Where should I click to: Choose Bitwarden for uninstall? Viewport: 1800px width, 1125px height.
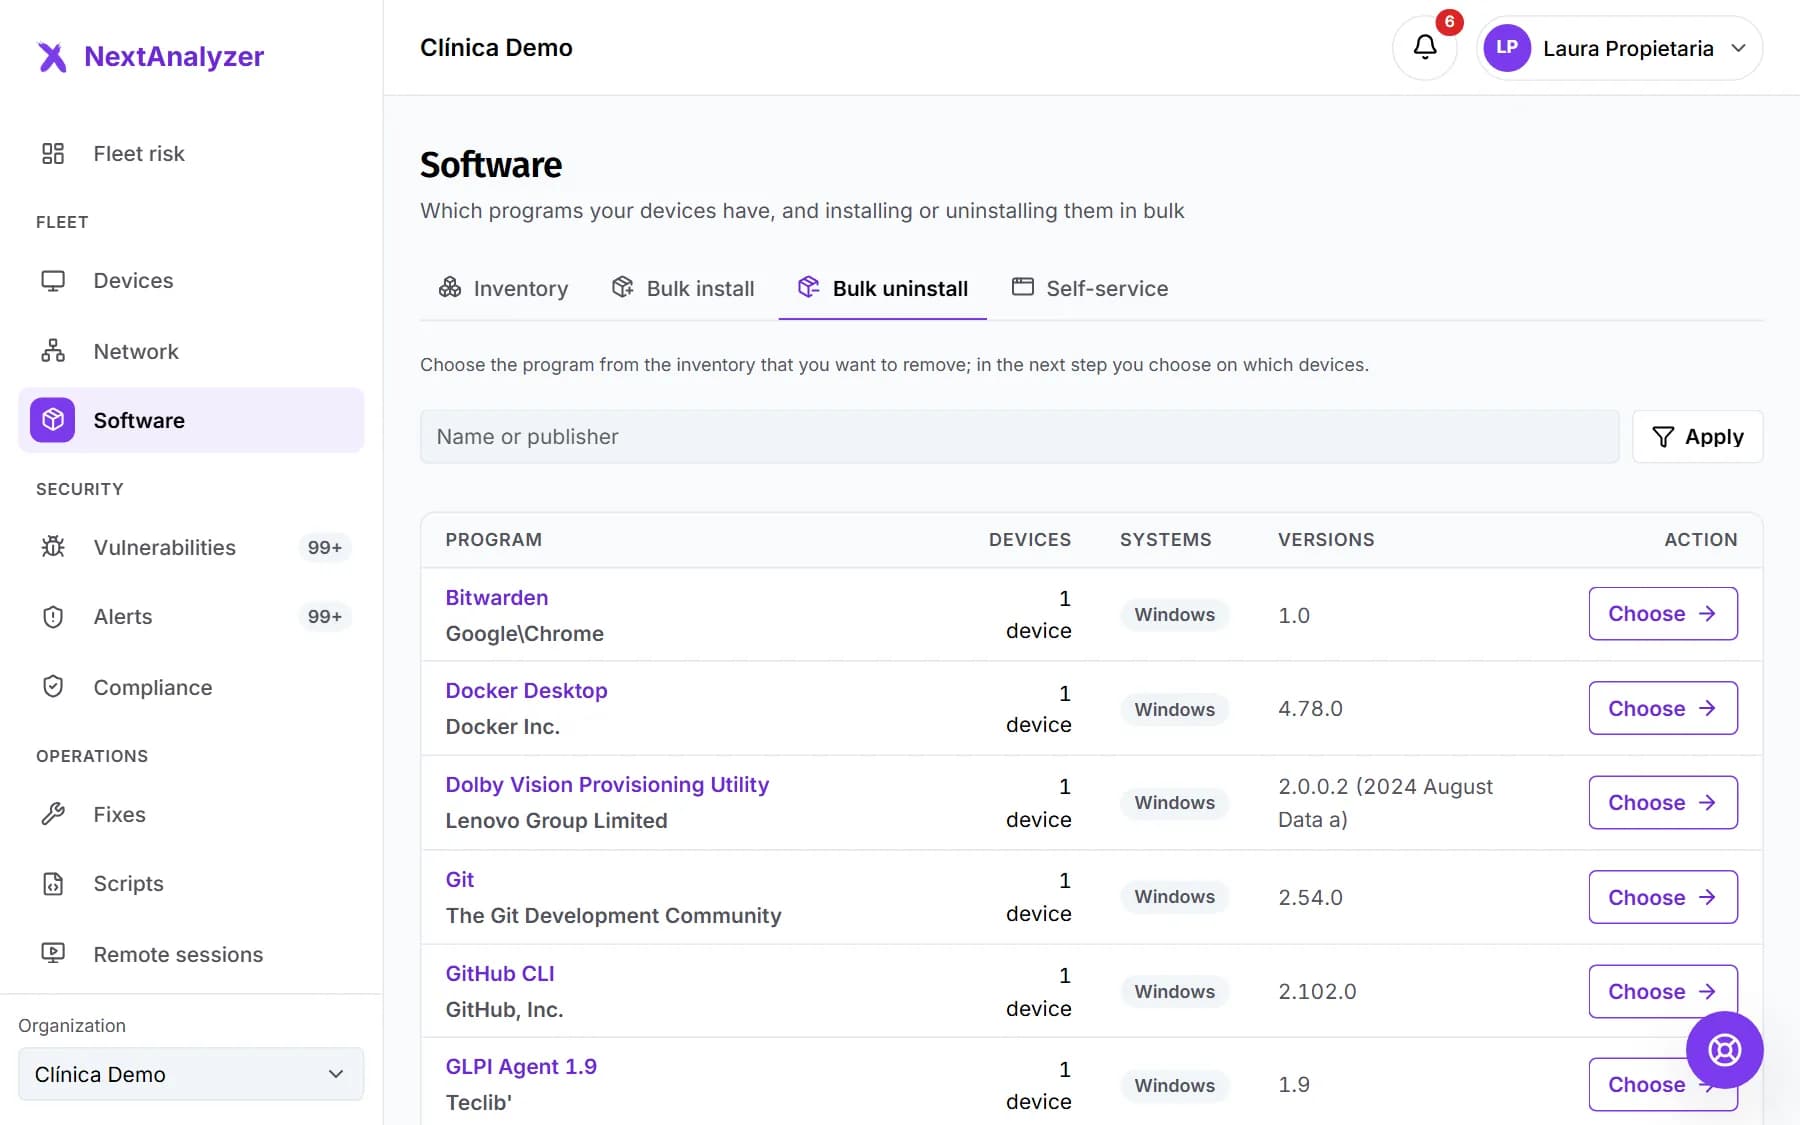point(1662,614)
